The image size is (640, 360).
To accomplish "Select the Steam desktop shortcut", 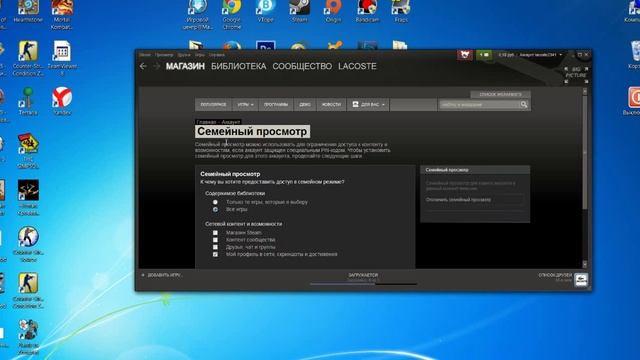I will point(299,12).
